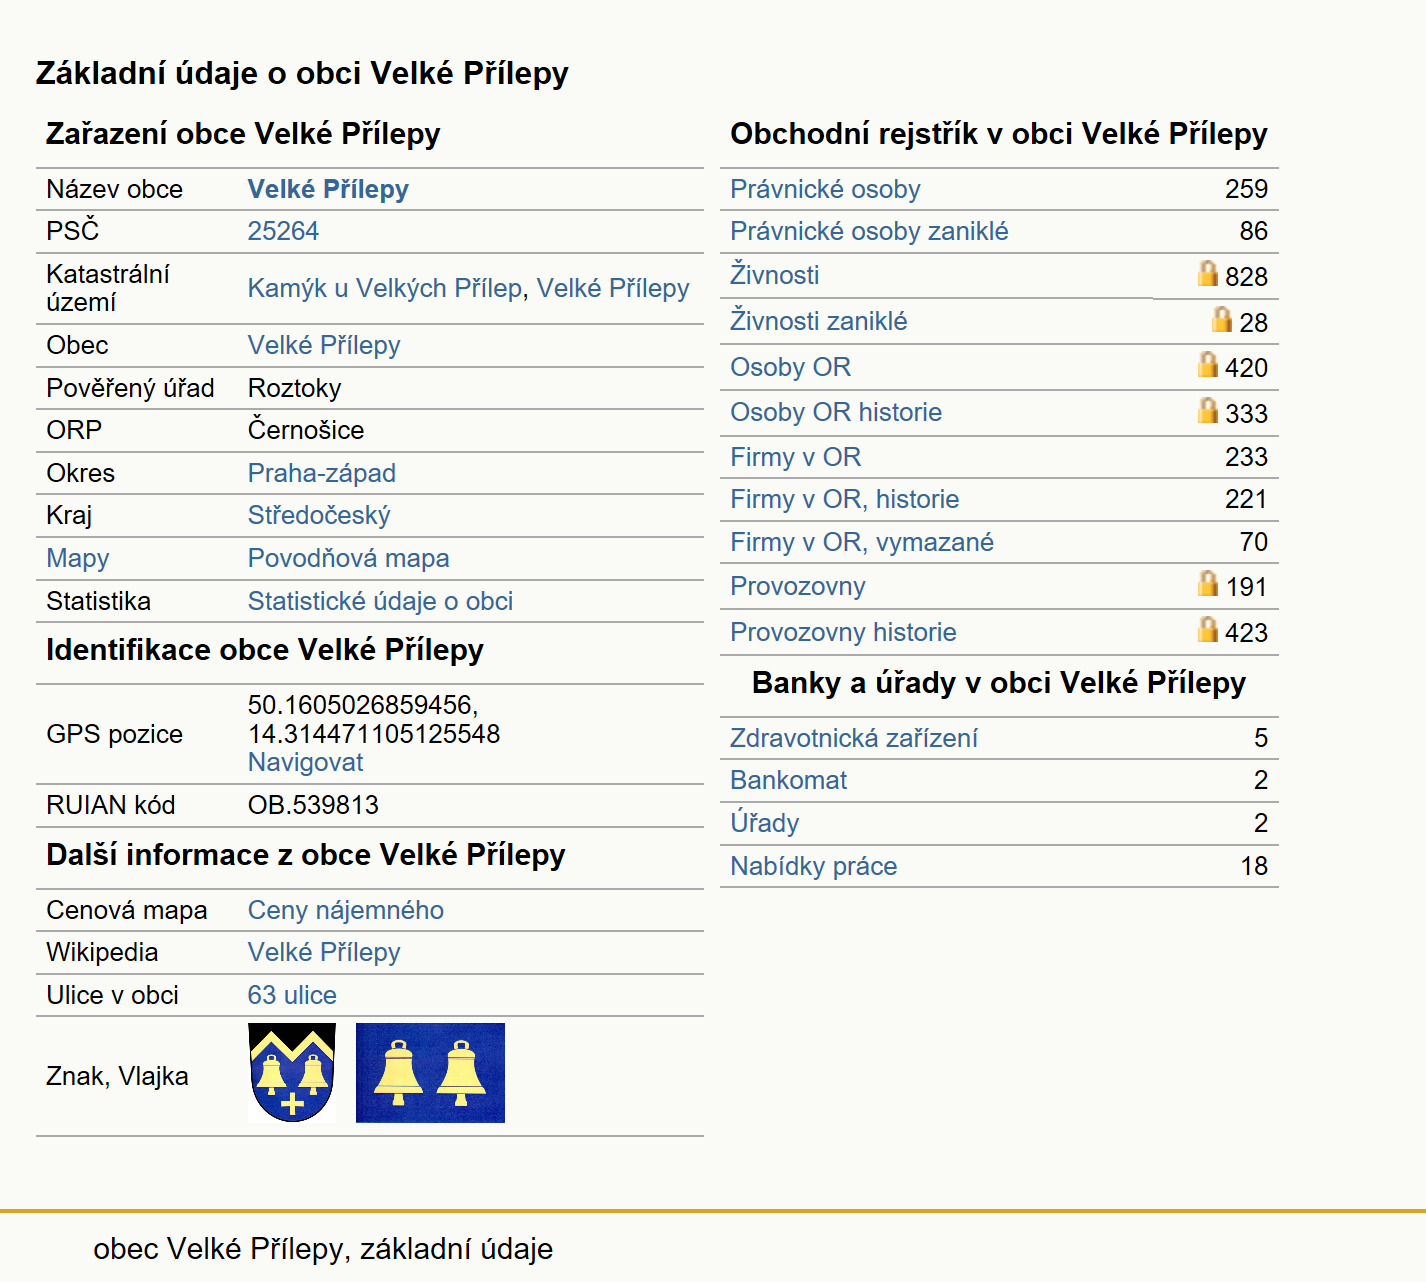Image resolution: width=1426 pixels, height=1282 pixels.
Task: Follow the Povodňová mapa link
Action: [x=348, y=558]
